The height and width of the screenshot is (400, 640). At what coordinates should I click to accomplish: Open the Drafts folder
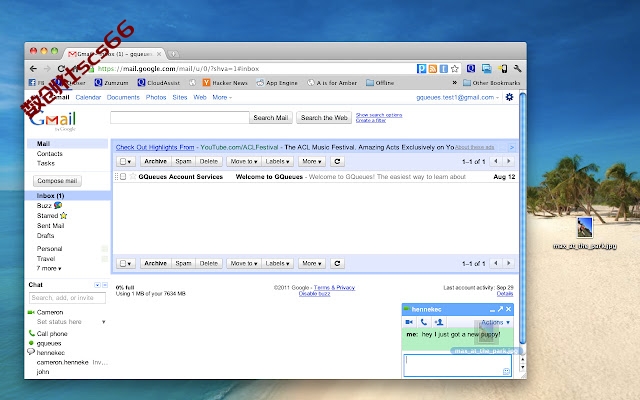[x=45, y=236]
